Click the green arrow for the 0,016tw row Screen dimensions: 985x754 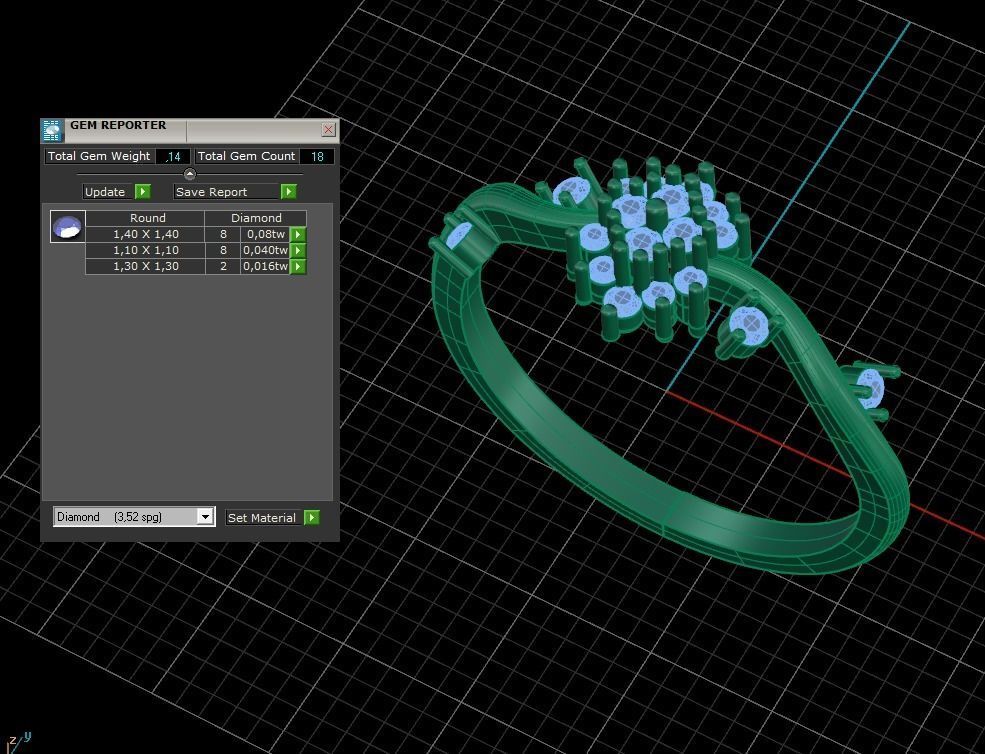click(x=298, y=266)
